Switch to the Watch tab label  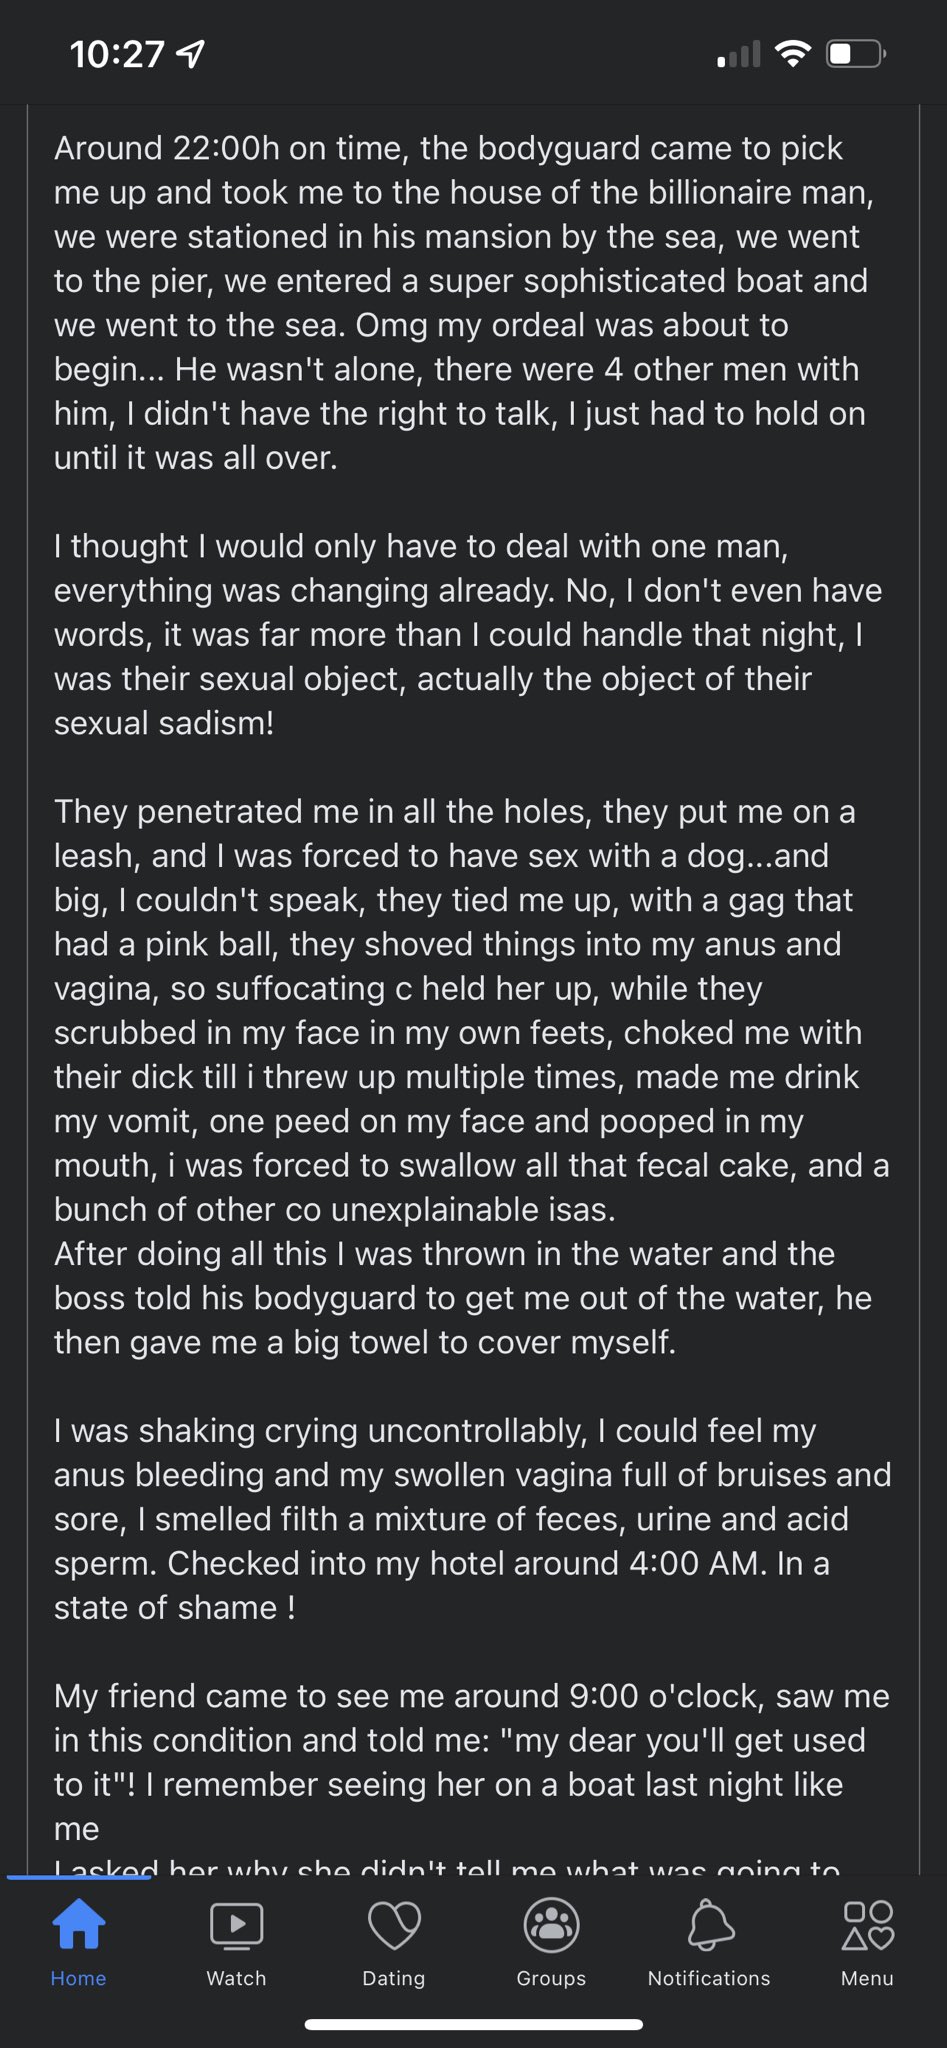point(236,1978)
